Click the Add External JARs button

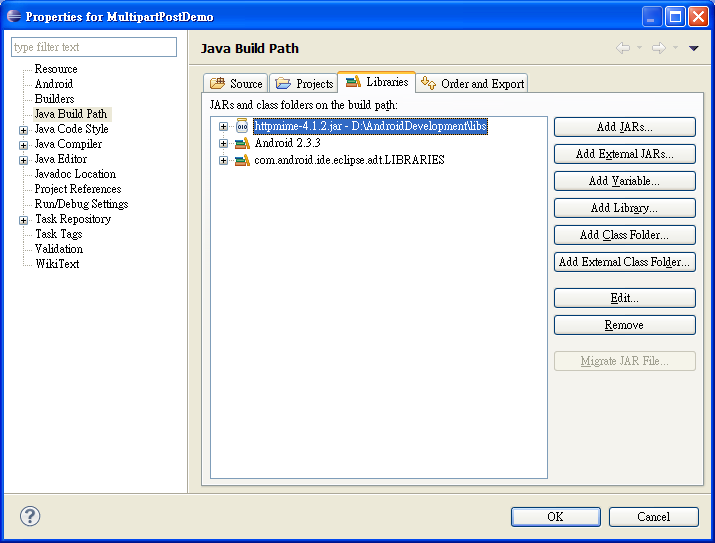[x=625, y=154]
